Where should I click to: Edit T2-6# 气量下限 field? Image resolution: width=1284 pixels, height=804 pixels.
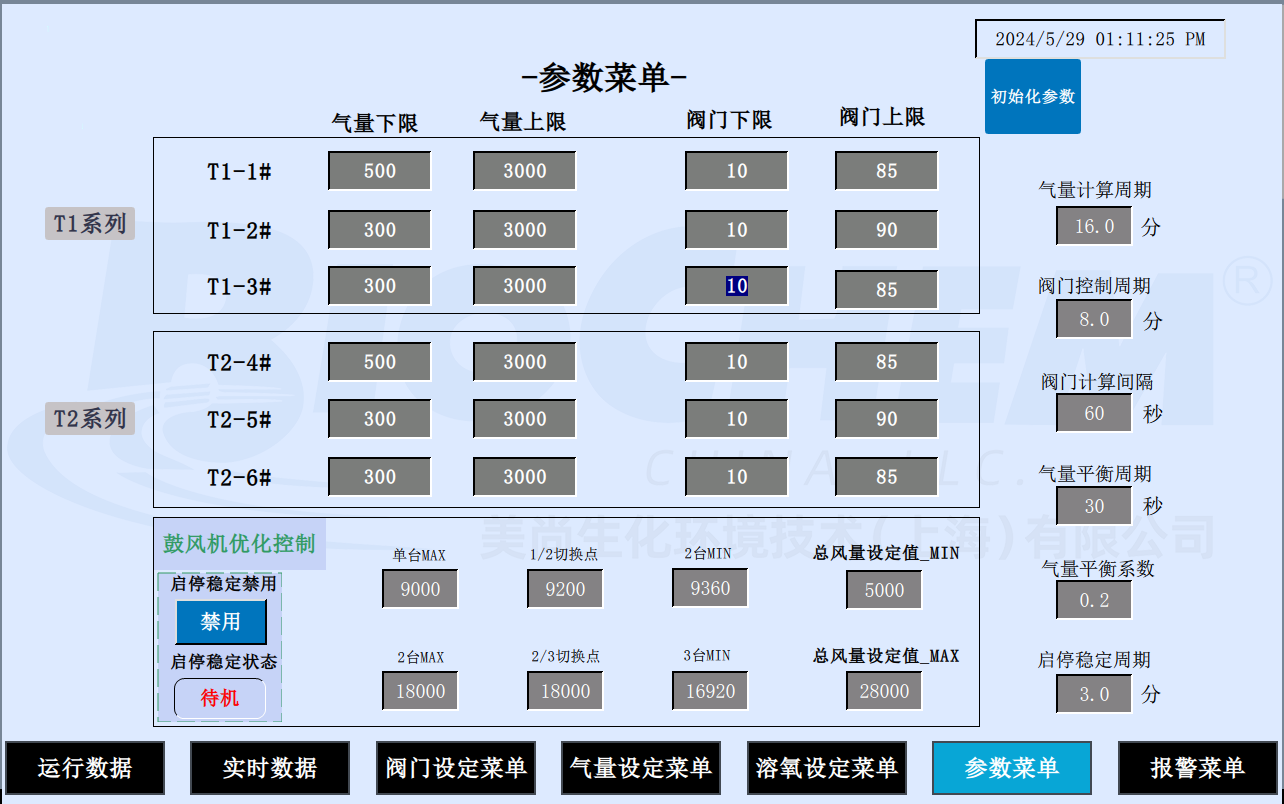coord(380,477)
